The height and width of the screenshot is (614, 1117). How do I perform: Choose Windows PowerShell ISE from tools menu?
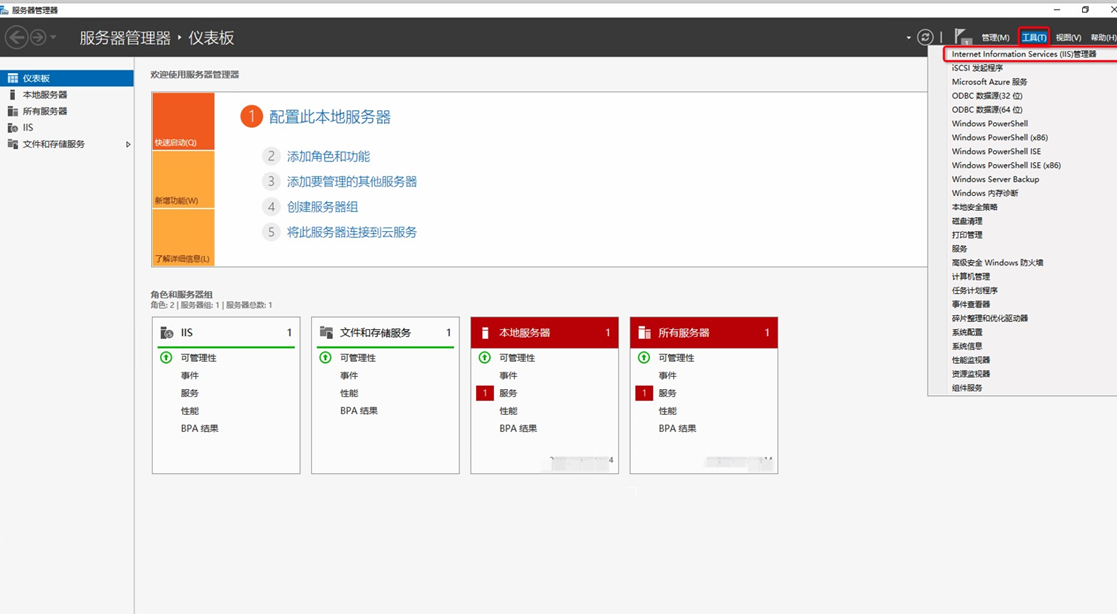click(996, 152)
